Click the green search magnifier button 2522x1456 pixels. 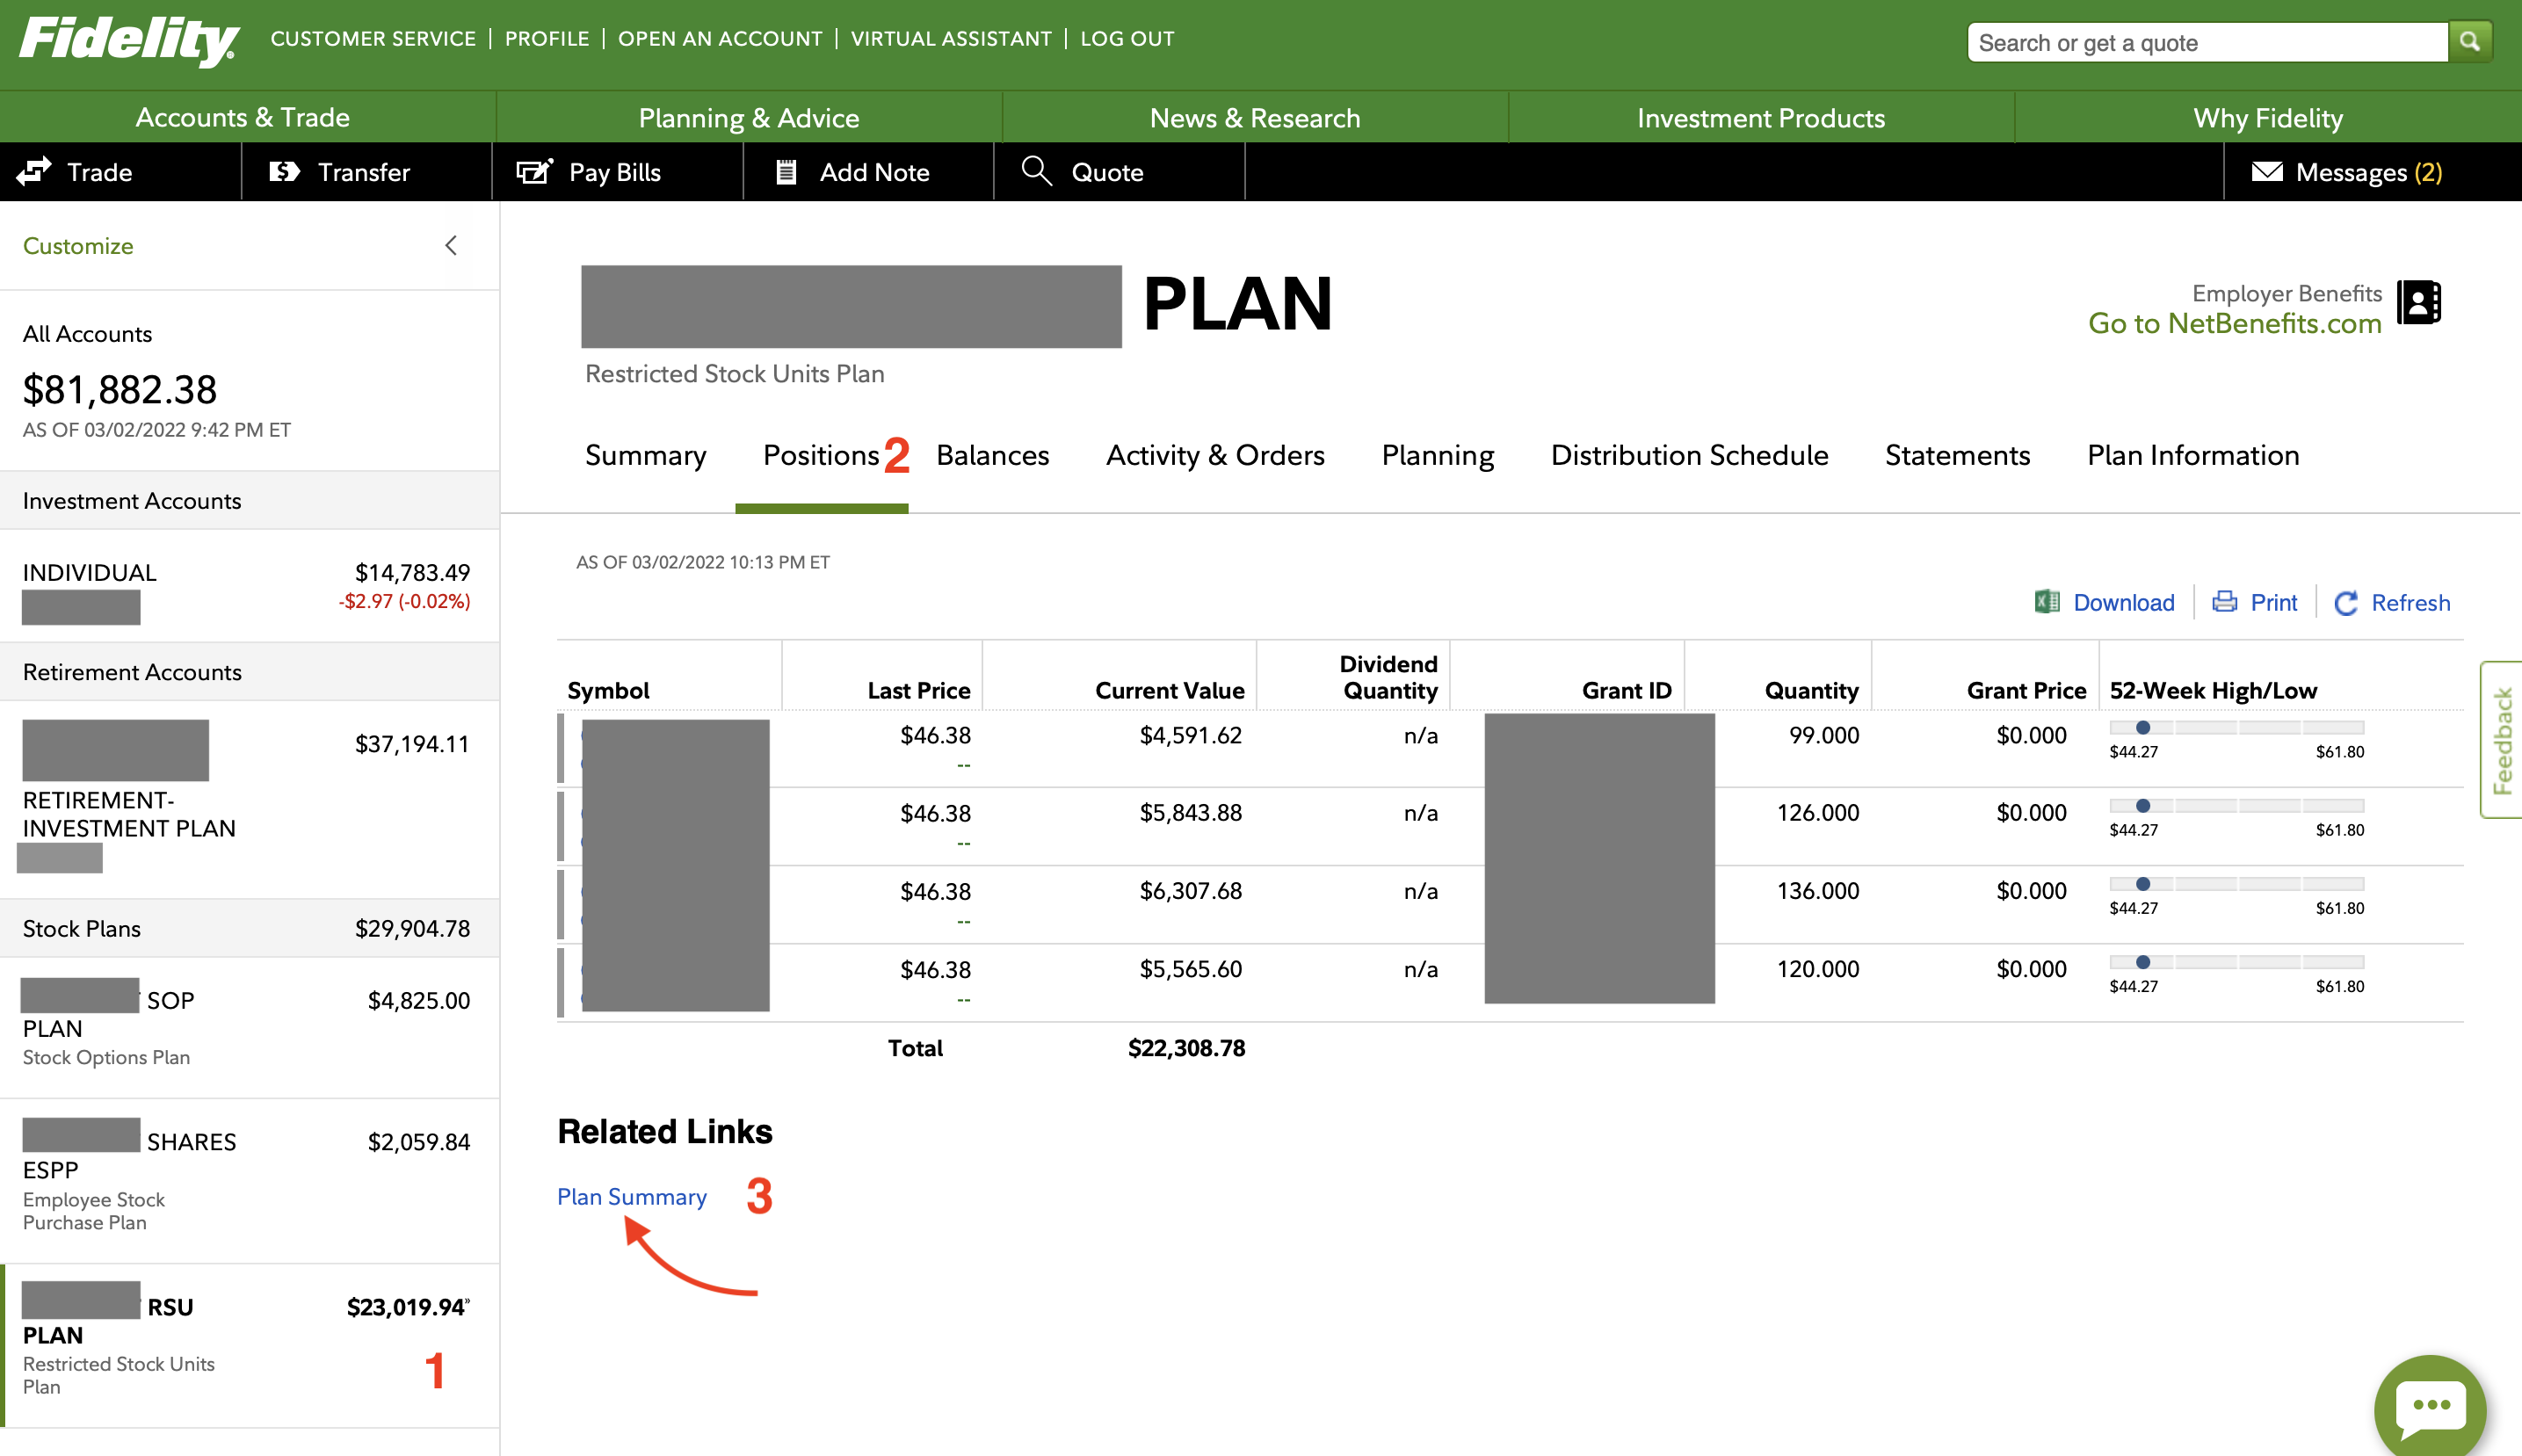tap(2468, 42)
